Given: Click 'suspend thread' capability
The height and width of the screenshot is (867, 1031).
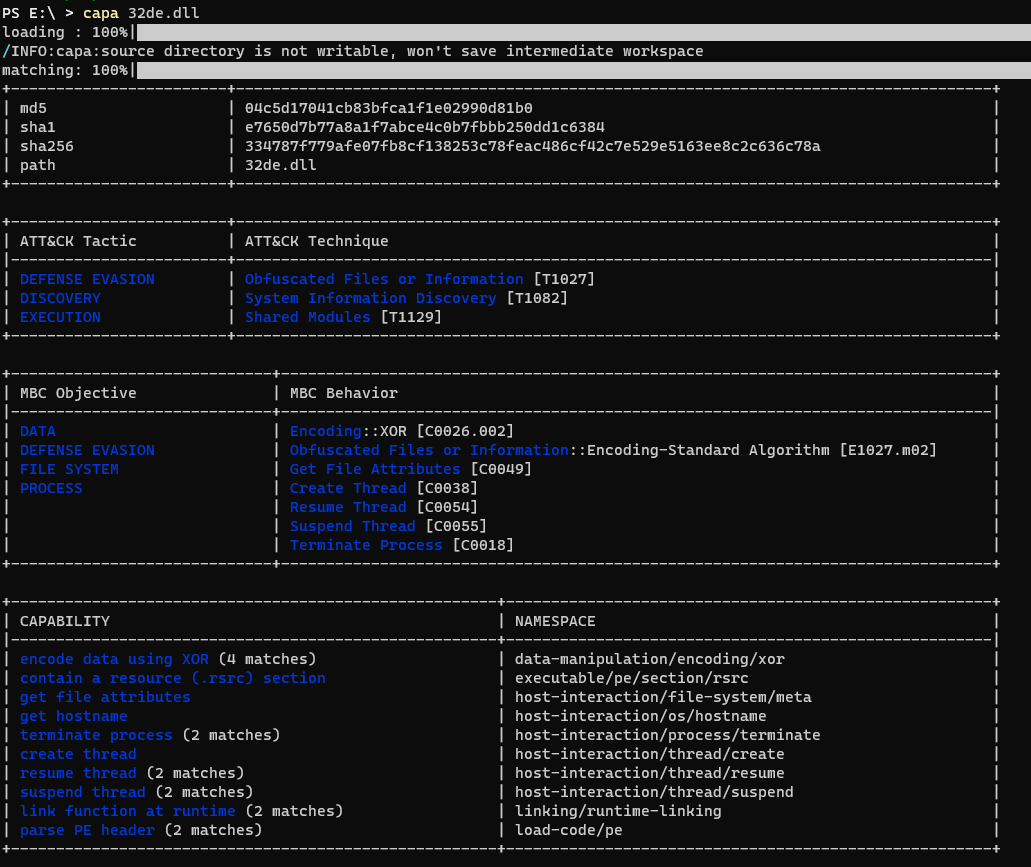Looking at the screenshot, I should tap(83, 793).
